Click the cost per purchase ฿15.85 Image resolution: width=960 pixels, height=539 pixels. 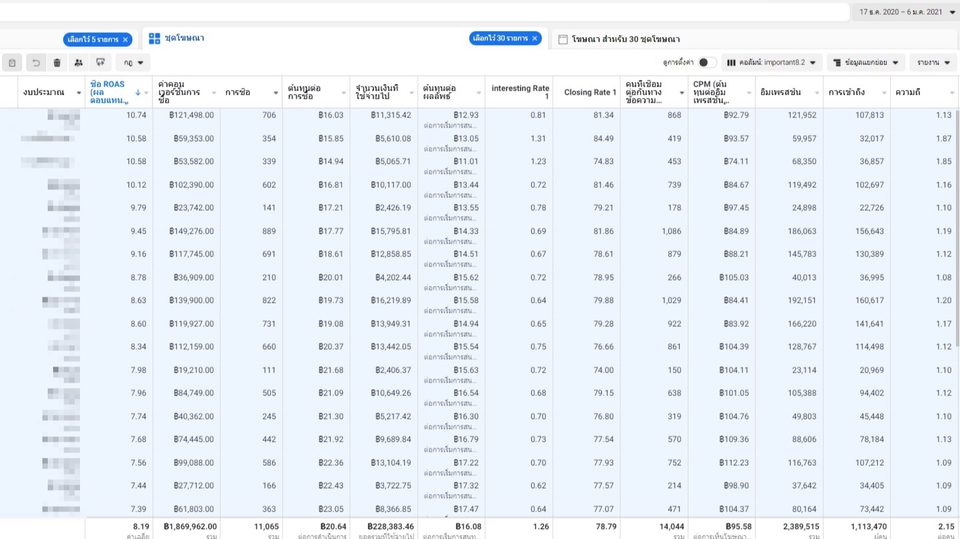coord(331,138)
